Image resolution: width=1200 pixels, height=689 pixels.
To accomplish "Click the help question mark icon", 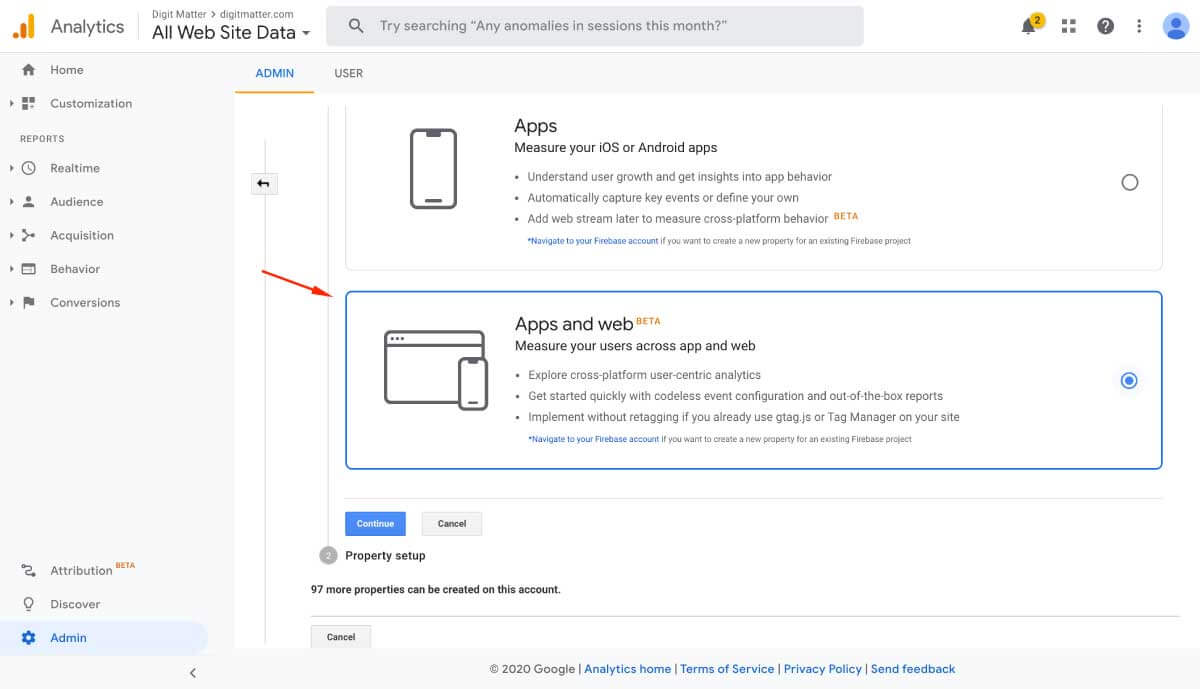I will [1105, 25].
